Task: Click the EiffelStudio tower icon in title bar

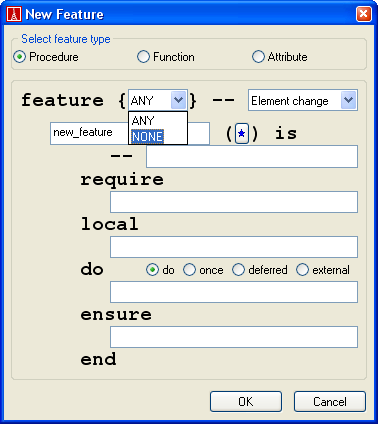Action: click(14, 14)
